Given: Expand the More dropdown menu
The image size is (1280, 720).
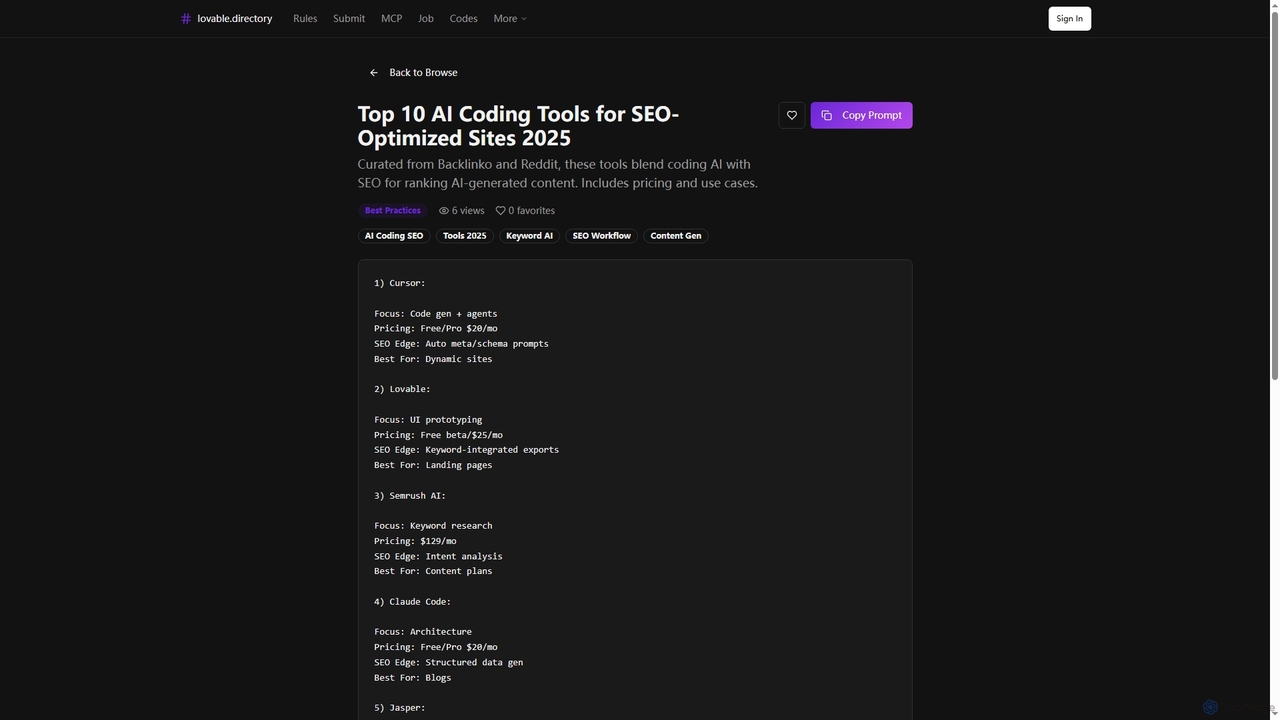Looking at the screenshot, I should coord(510,19).
